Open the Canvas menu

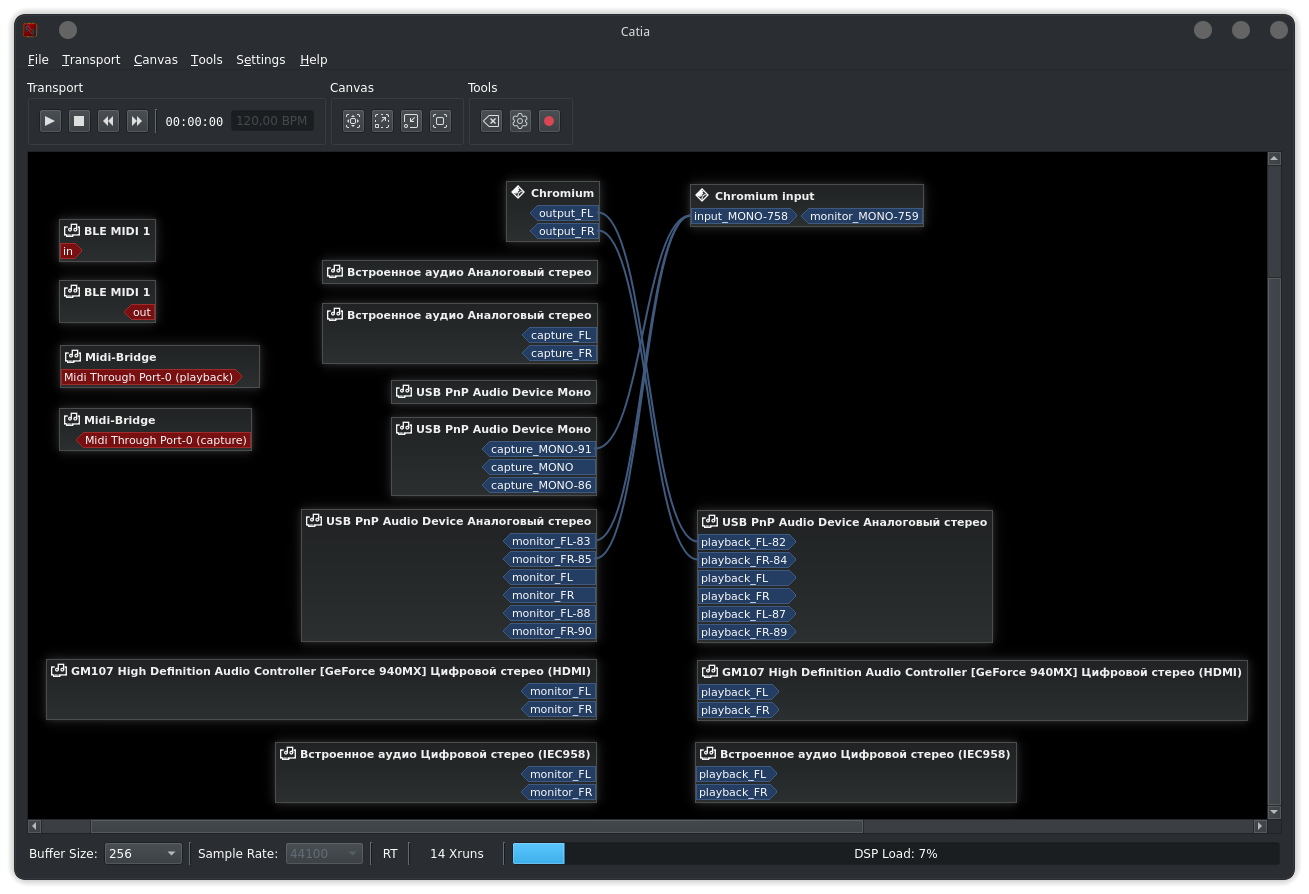click(x=155, y=60)
